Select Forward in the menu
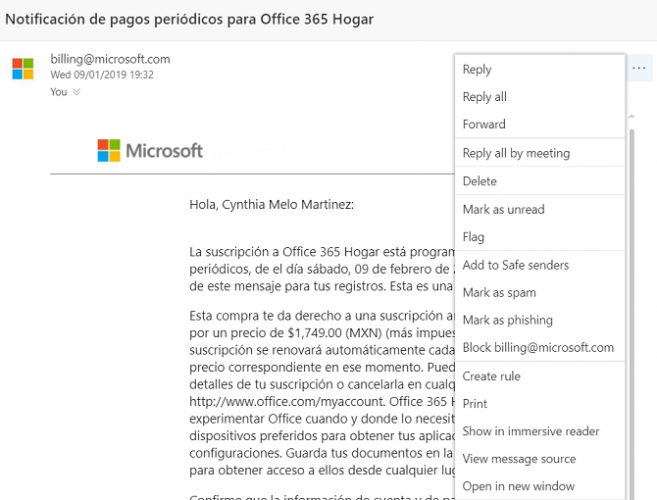 (x=540, y=124)
